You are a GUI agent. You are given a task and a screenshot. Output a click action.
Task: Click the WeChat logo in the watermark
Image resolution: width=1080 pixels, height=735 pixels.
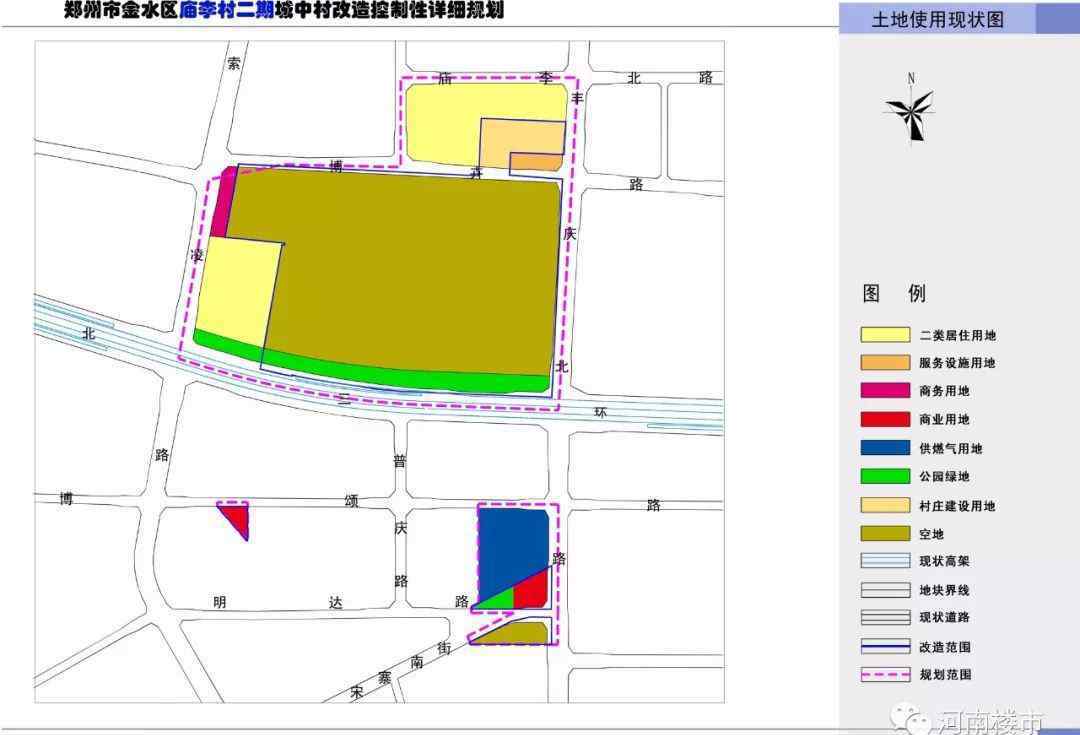pos(913,720)
